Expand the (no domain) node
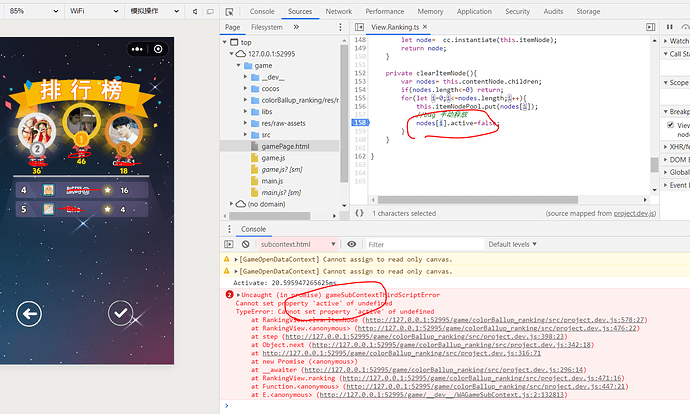This screenshot has width=690, height=414. 231,204
